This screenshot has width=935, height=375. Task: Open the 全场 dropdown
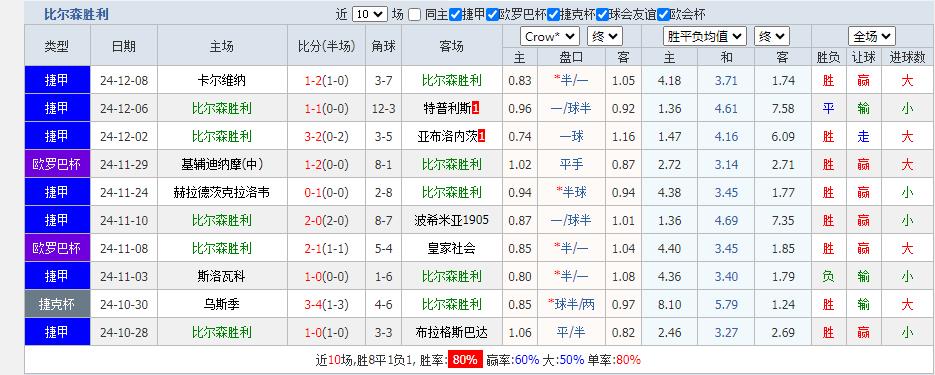872,36
